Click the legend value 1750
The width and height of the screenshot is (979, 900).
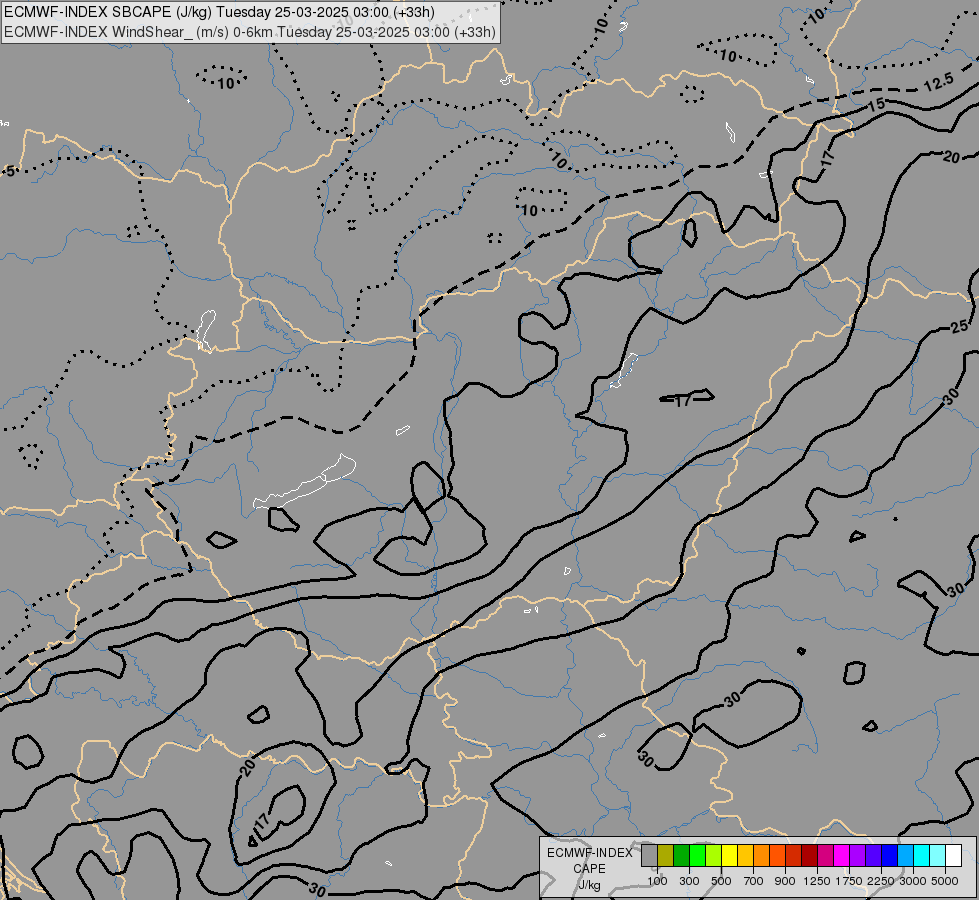(x=849, y=881)
